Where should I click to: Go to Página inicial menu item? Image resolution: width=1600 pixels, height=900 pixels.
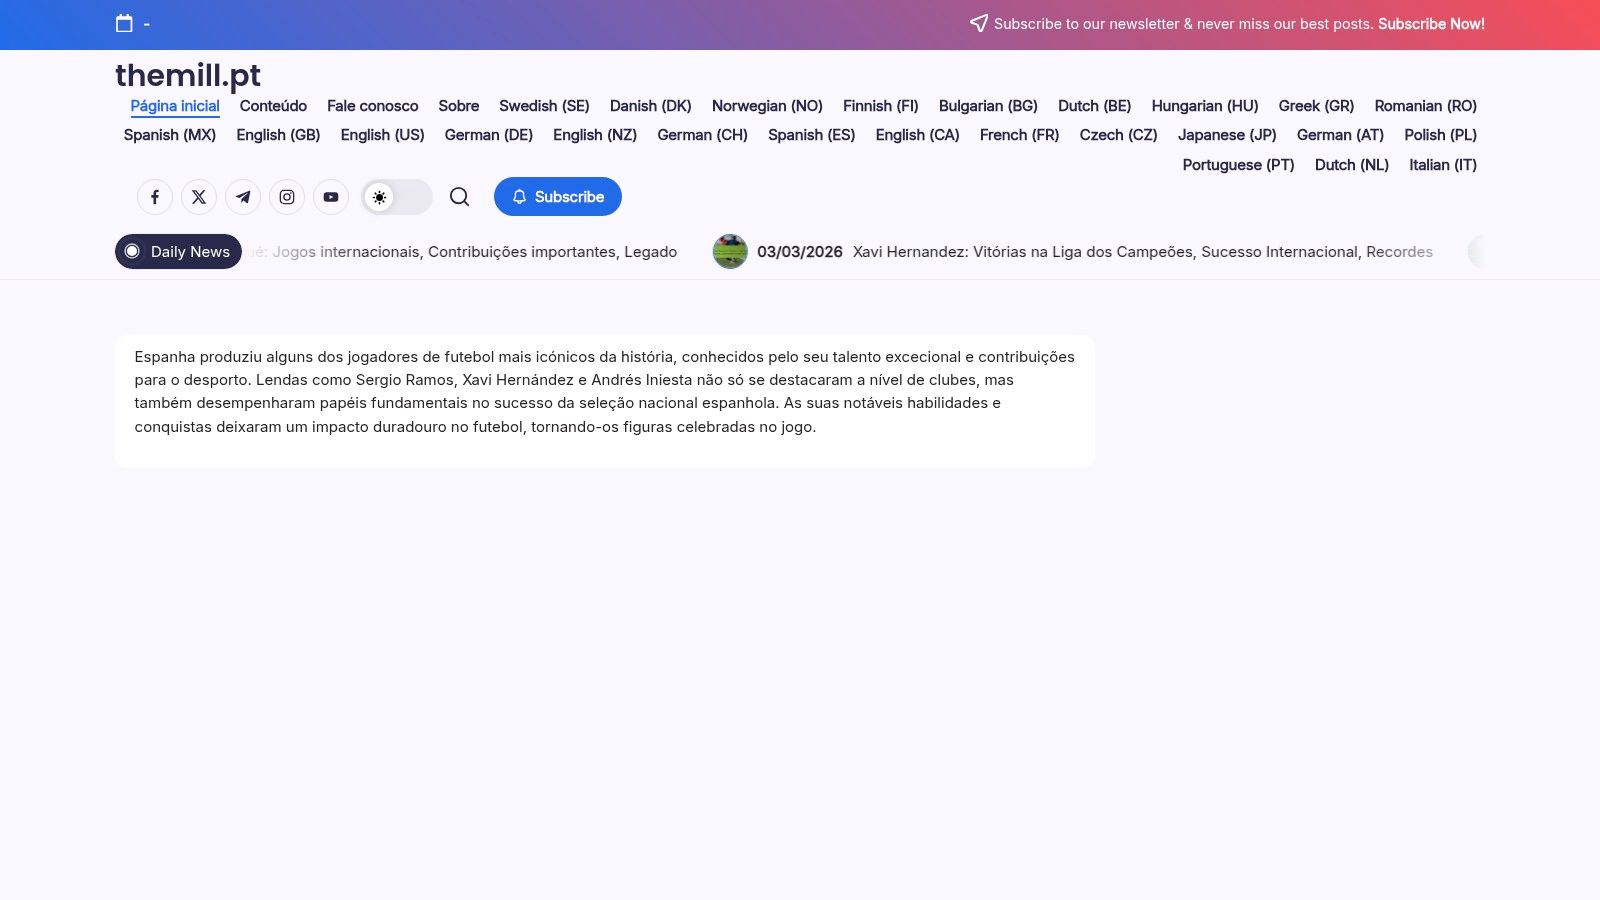coord(175,106)
